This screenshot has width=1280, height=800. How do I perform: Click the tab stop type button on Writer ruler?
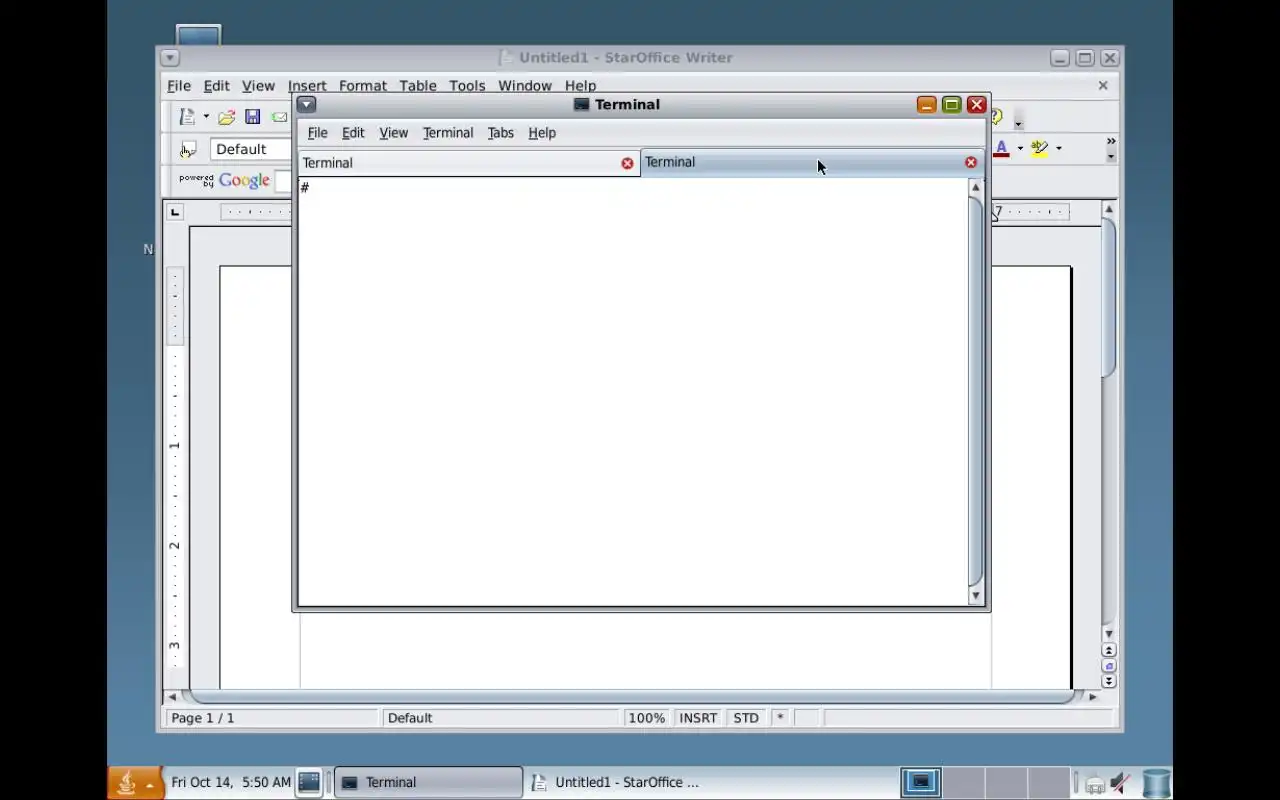click(x=175, y=212)
